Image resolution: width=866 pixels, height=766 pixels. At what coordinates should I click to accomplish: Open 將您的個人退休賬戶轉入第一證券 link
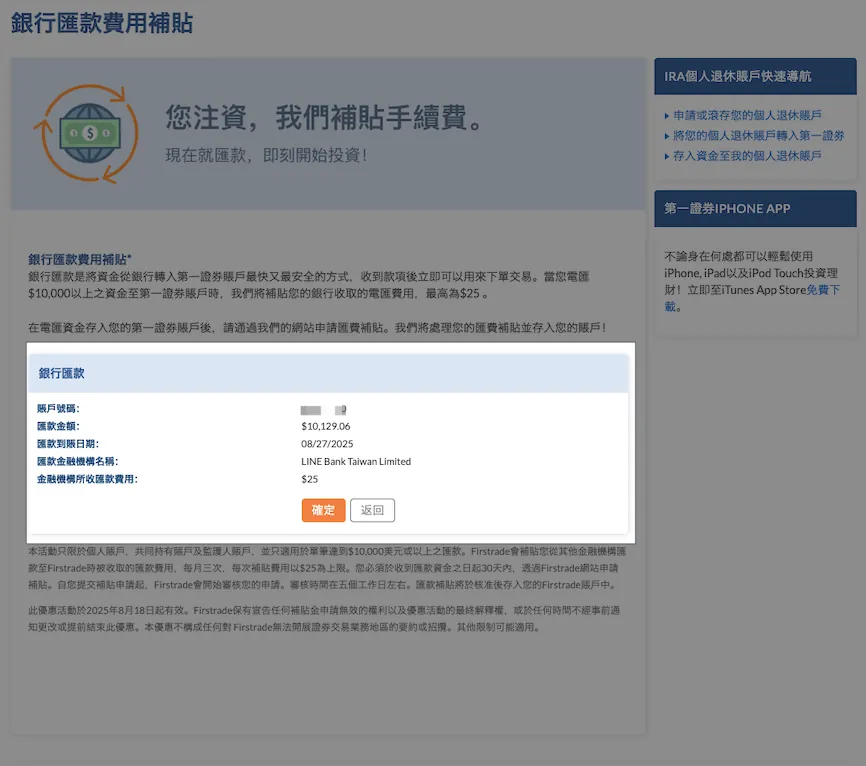[x=758, y=136]
